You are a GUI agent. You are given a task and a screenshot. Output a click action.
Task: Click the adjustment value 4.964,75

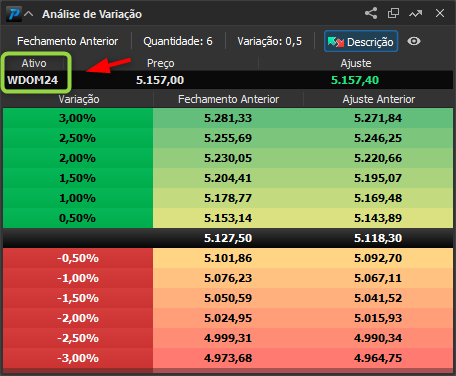coord(378,358)
